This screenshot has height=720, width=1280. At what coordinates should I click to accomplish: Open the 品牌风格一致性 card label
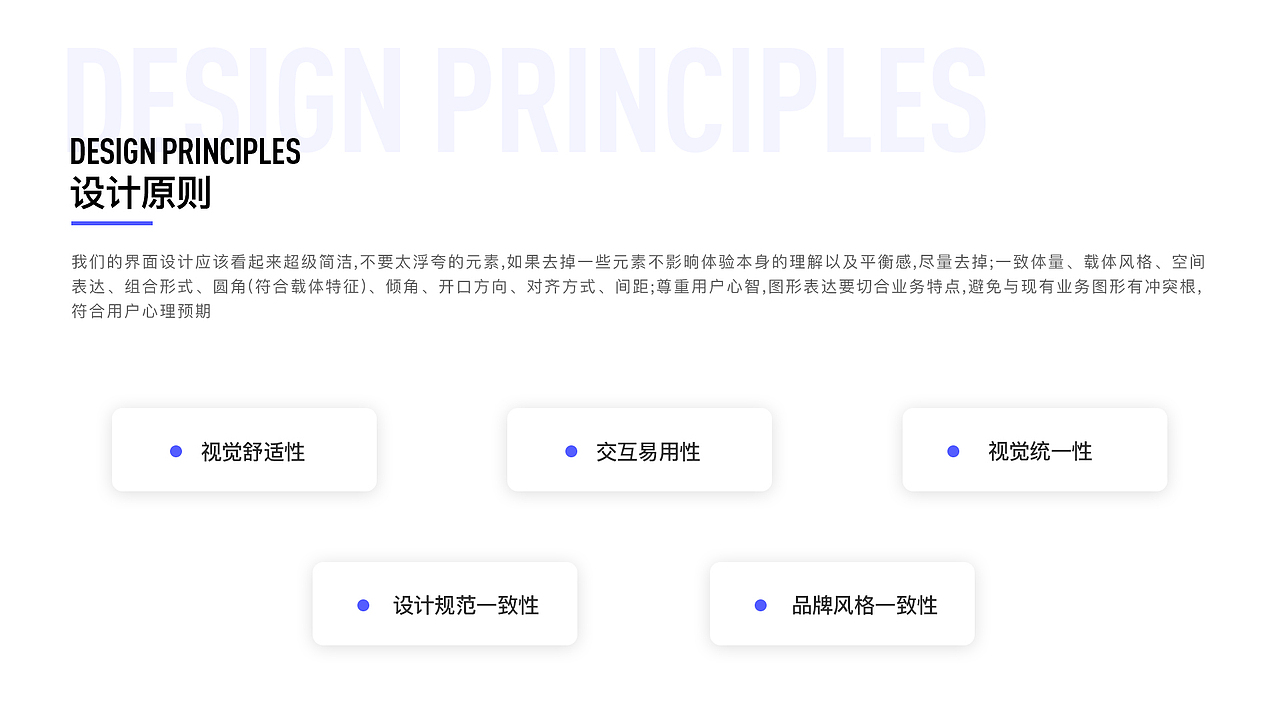tap(865, 606)
